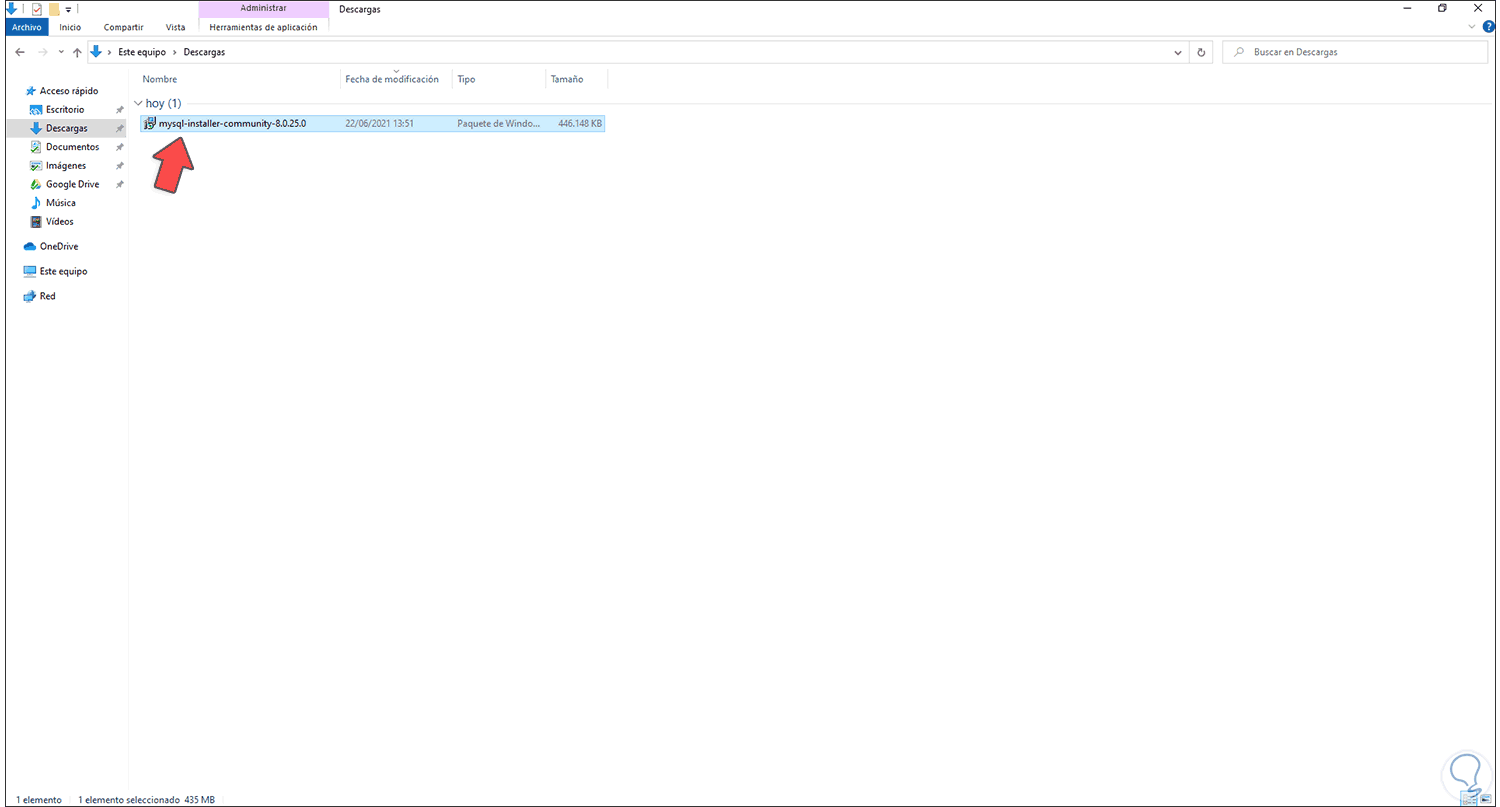The height and width of the screenshot is (807, 1500).
Task: Open Help with the question mark icon
Action: coord(1488,27)
